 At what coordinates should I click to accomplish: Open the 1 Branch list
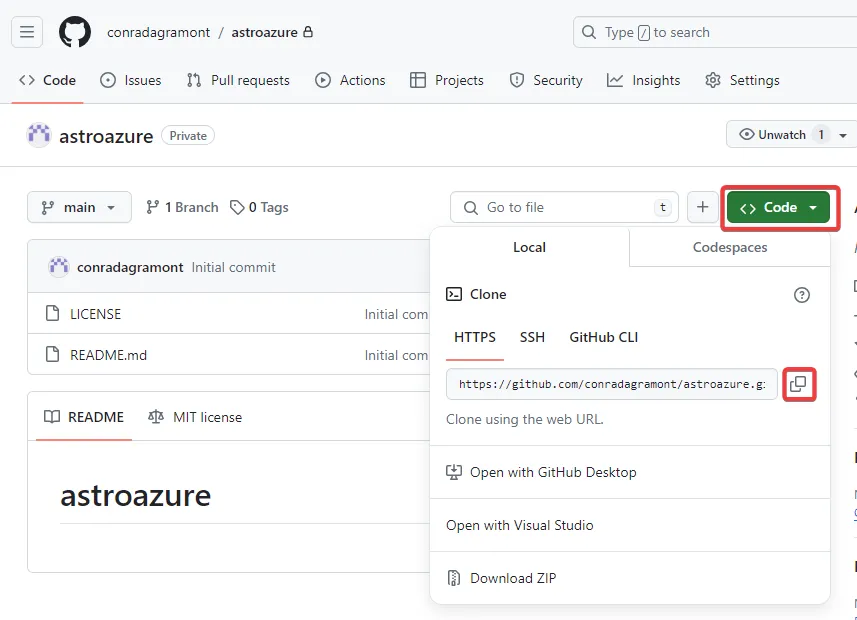[182, 207]
